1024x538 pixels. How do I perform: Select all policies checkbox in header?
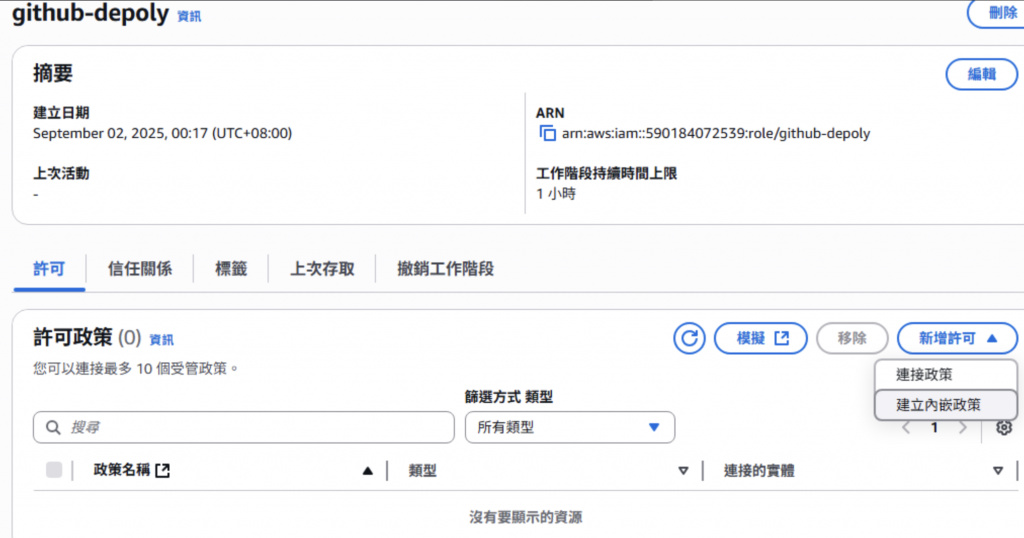54,469
